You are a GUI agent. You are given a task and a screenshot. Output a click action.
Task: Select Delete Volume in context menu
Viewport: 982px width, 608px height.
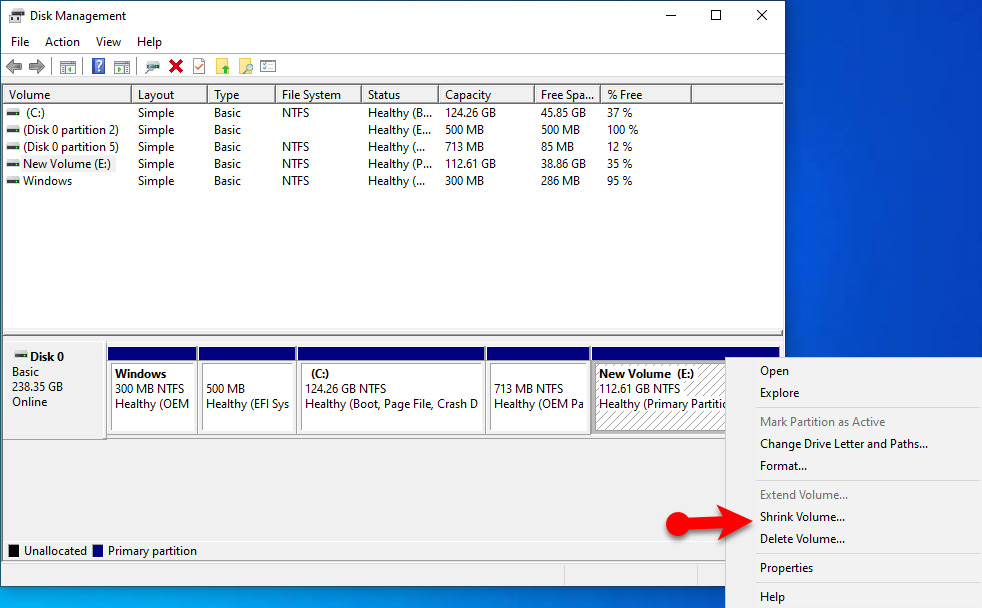pyautogui.click(x=802, y=539)
